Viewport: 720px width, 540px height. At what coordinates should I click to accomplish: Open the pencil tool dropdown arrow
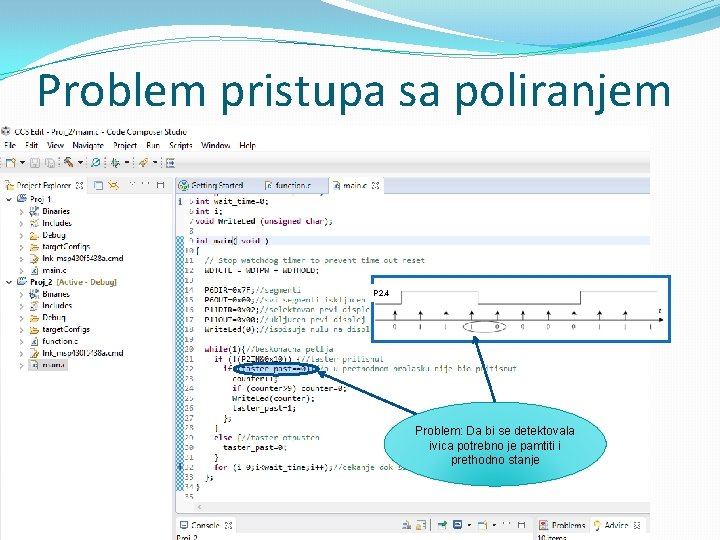pos(155,163)
